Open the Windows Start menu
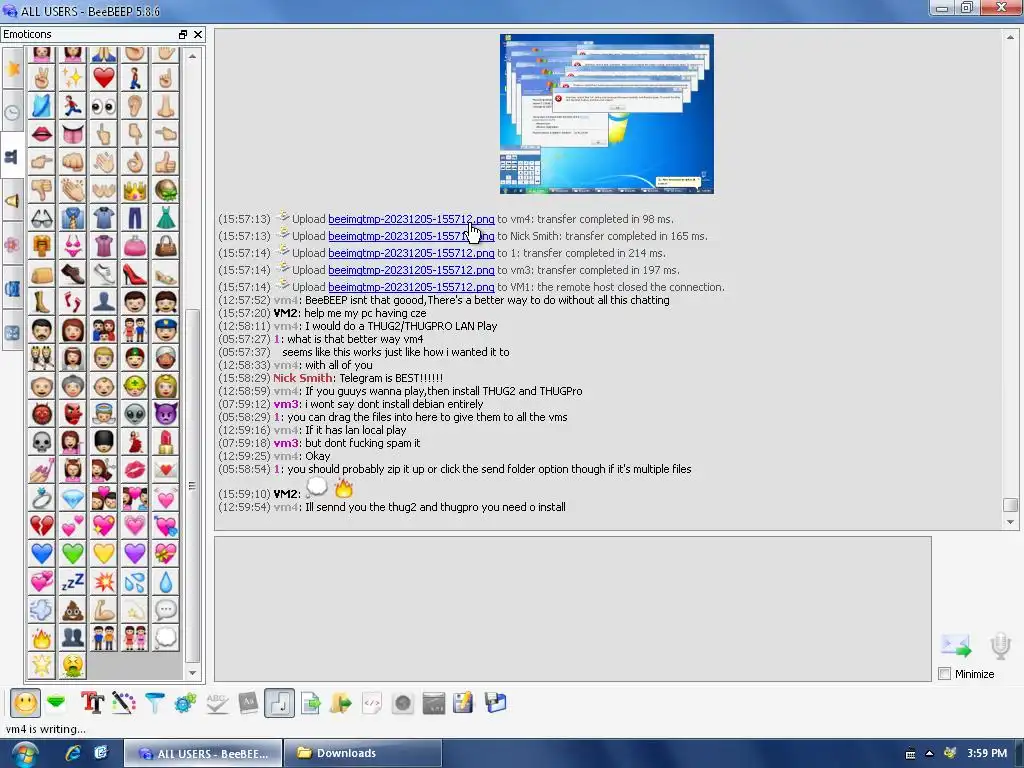 click(x=25, y=754)
